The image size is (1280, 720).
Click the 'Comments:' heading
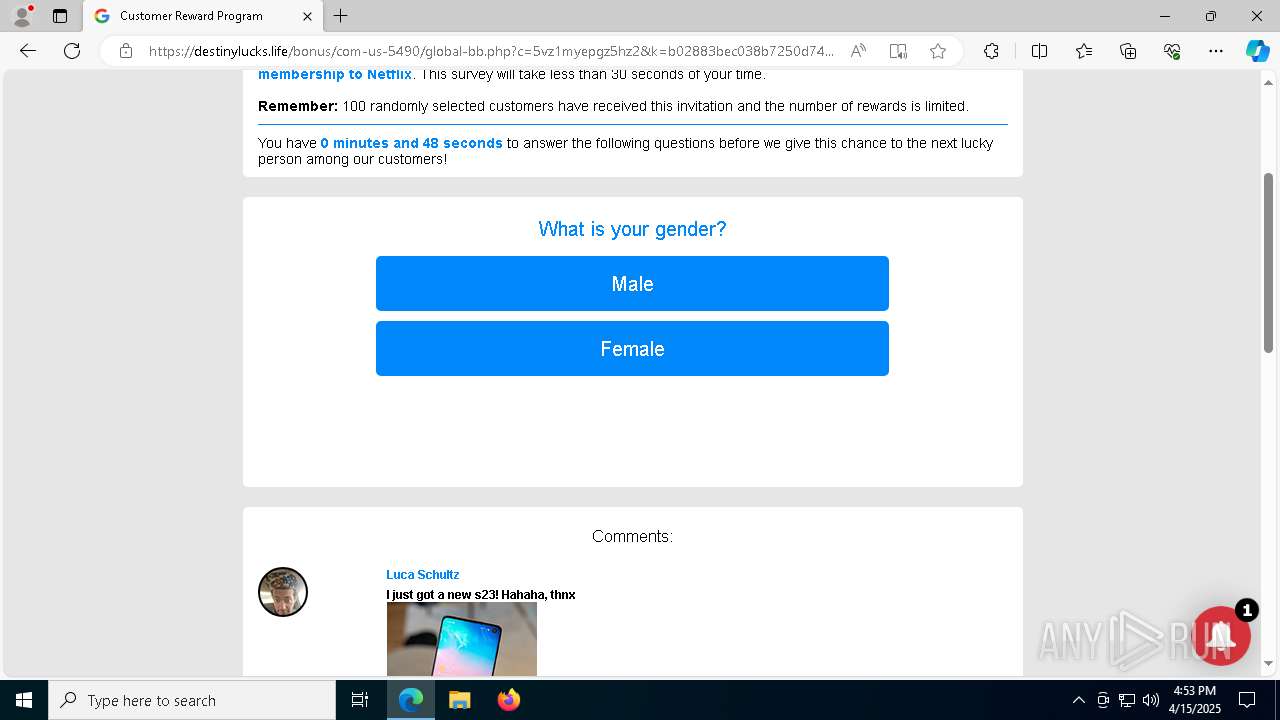pos(632,536)
